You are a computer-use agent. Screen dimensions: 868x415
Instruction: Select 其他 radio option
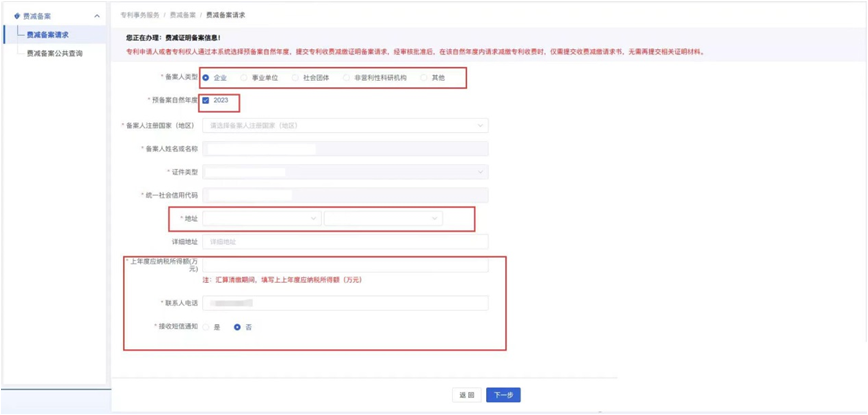tap(424, 78)
